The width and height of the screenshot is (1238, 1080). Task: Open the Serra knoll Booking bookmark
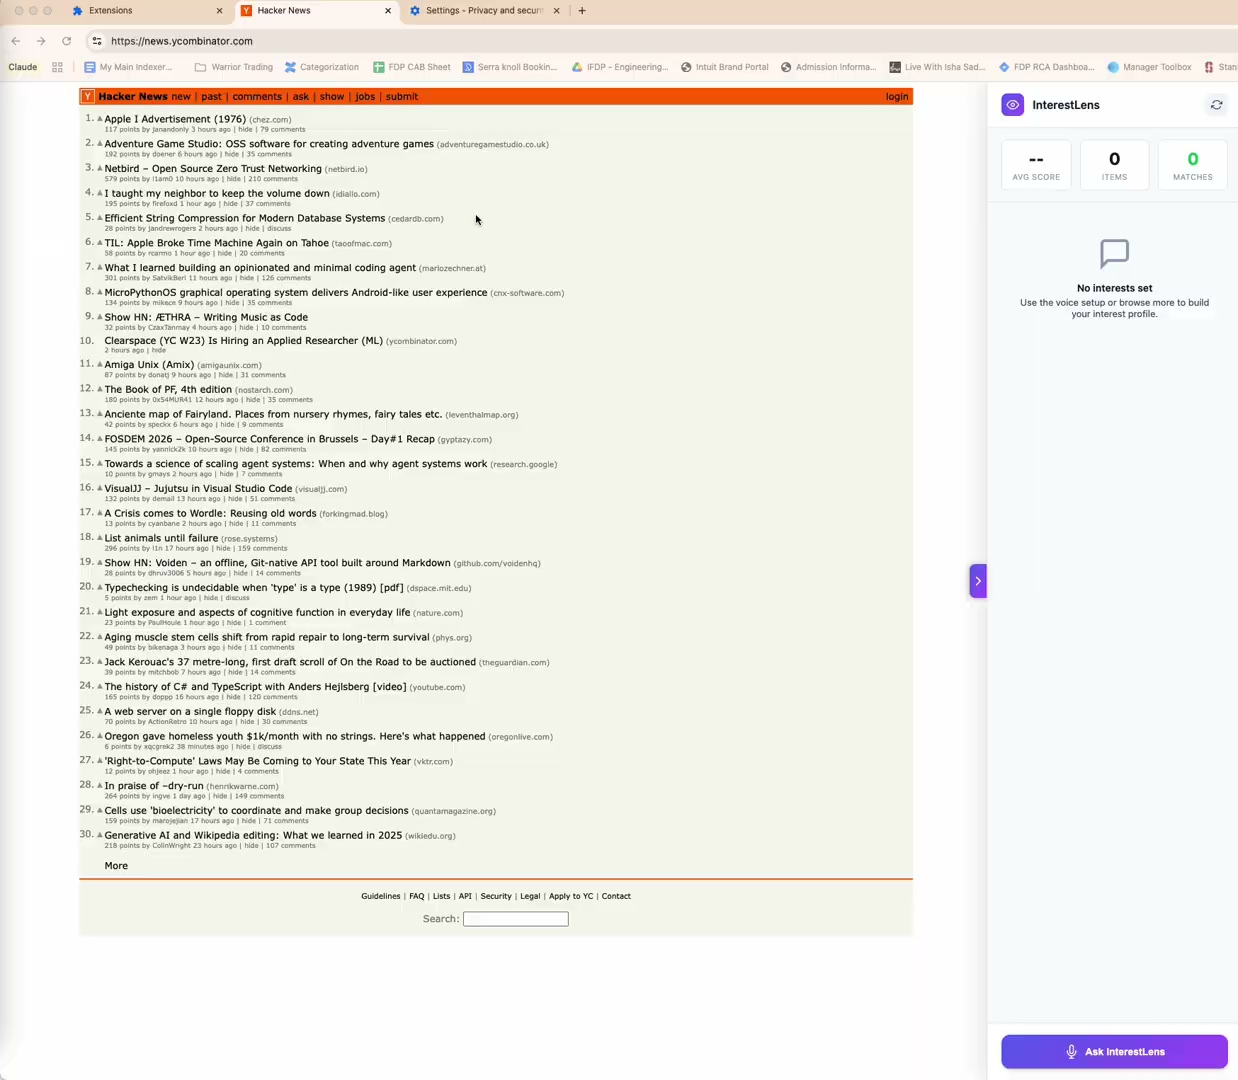[510, 67]
